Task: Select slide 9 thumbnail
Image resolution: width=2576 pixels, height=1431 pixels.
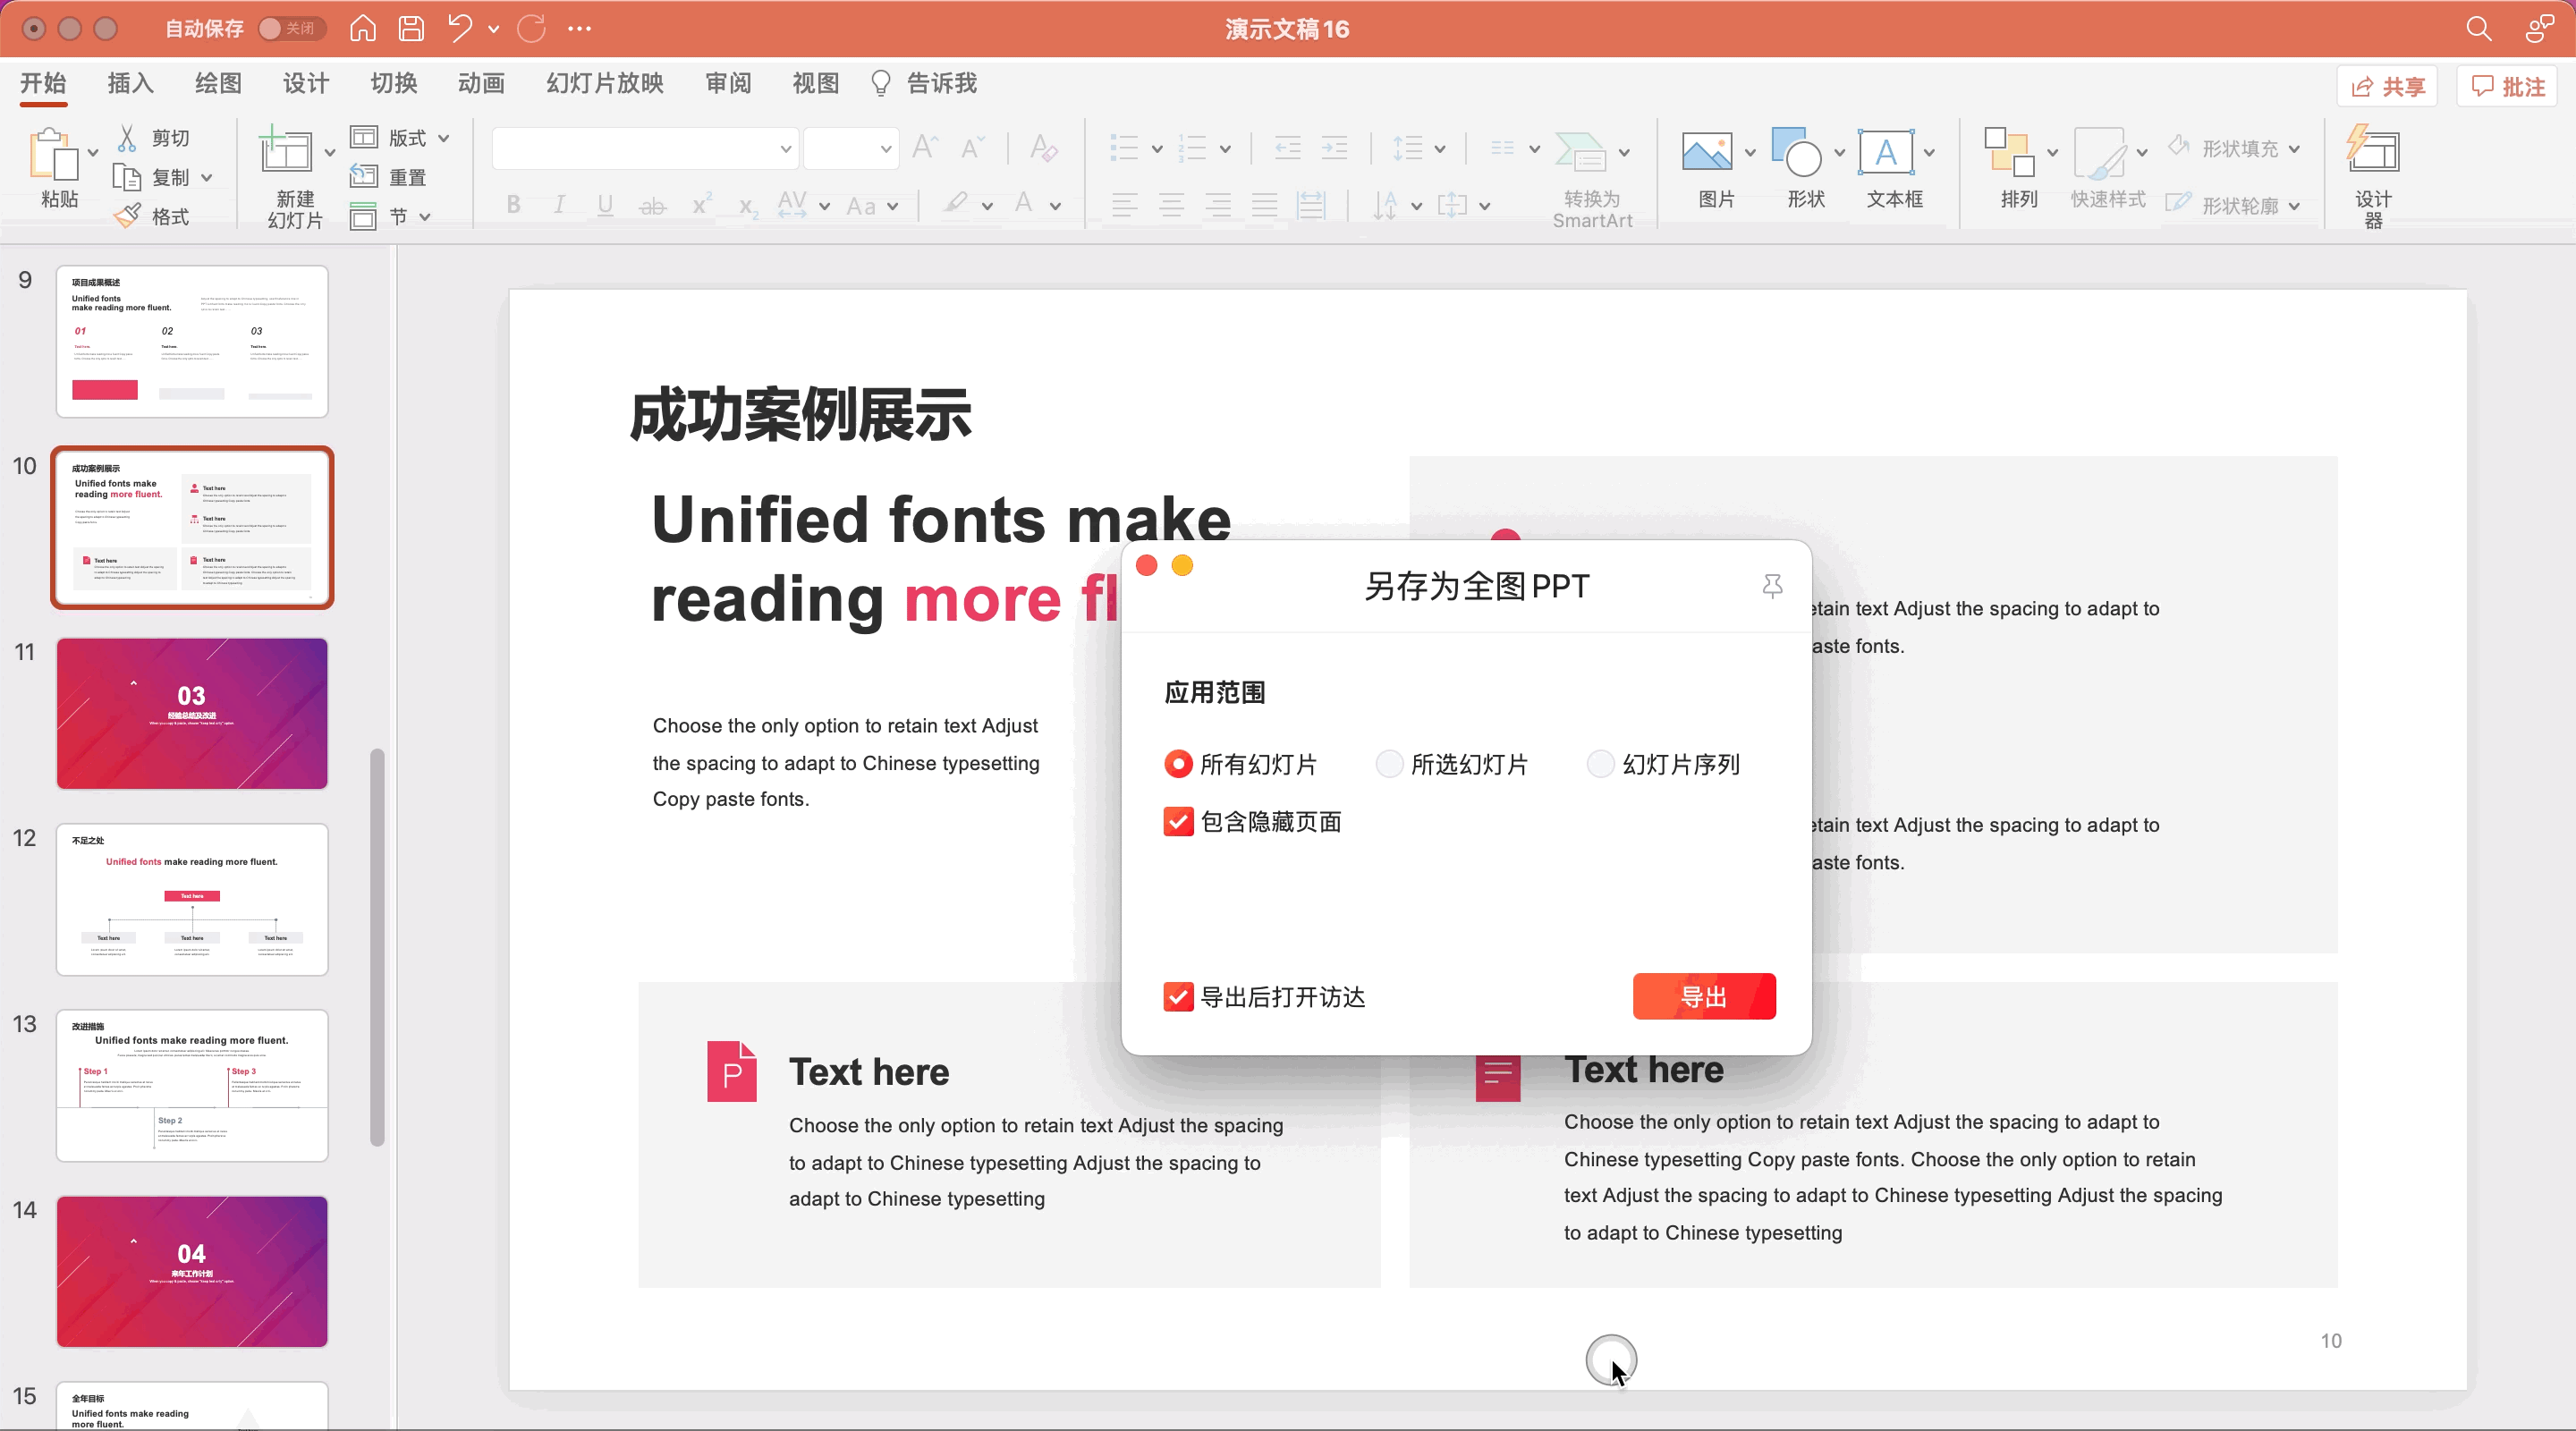Action: [x=192, y=341]
